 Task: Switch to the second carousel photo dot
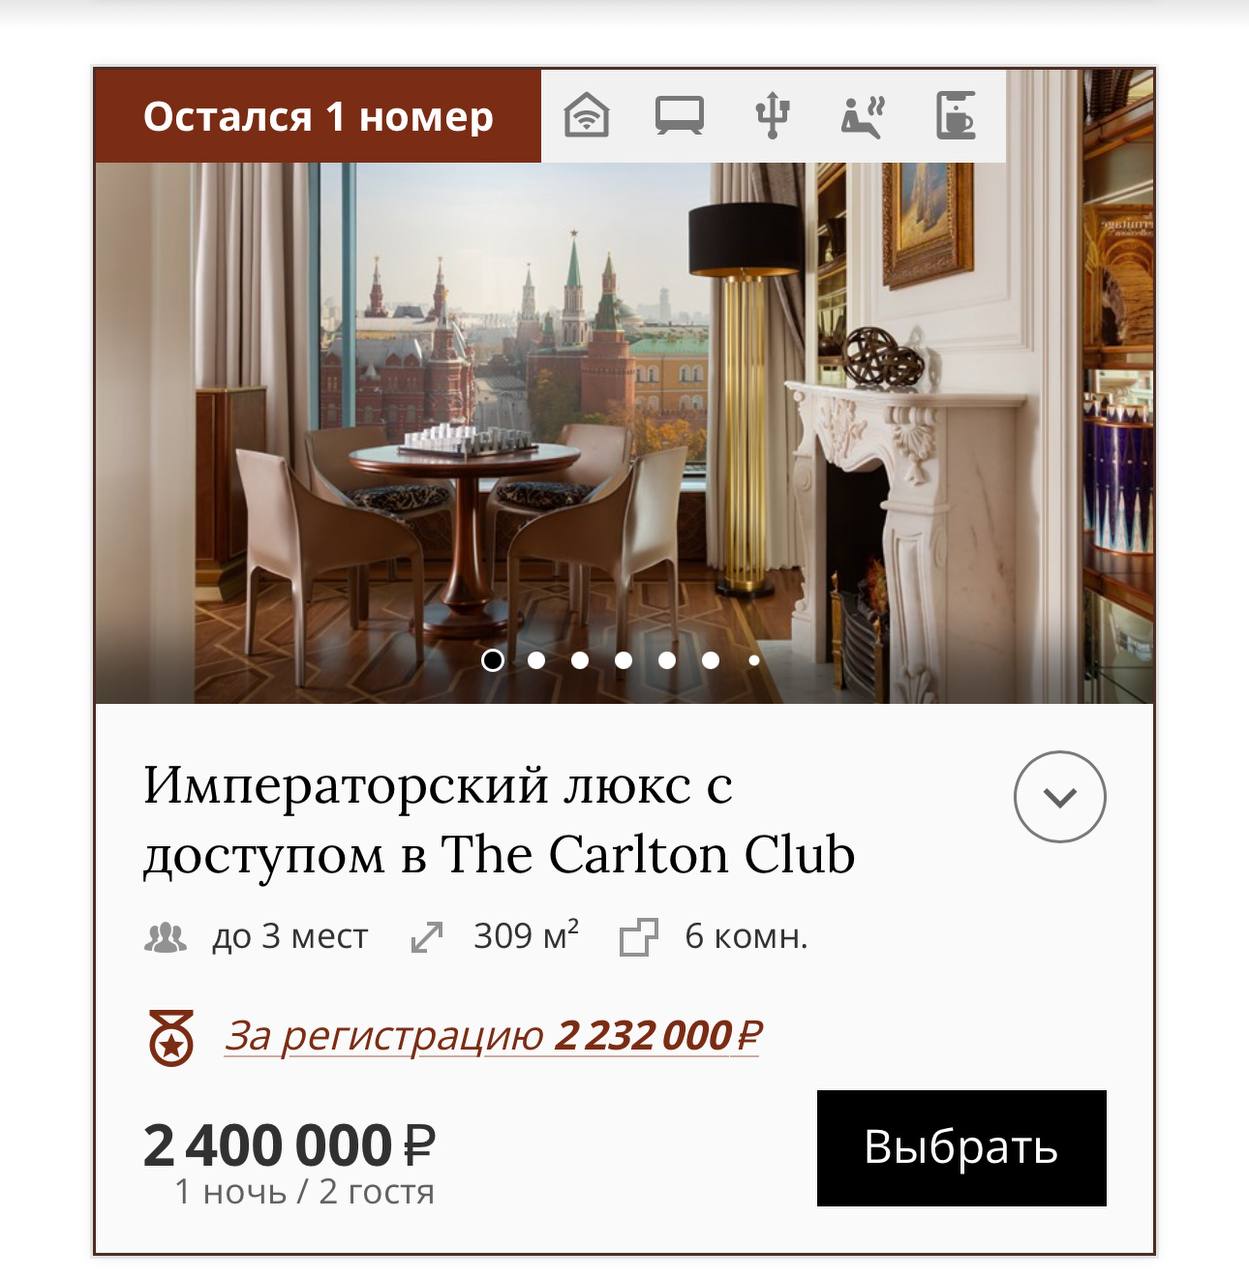tap(536, 660)
